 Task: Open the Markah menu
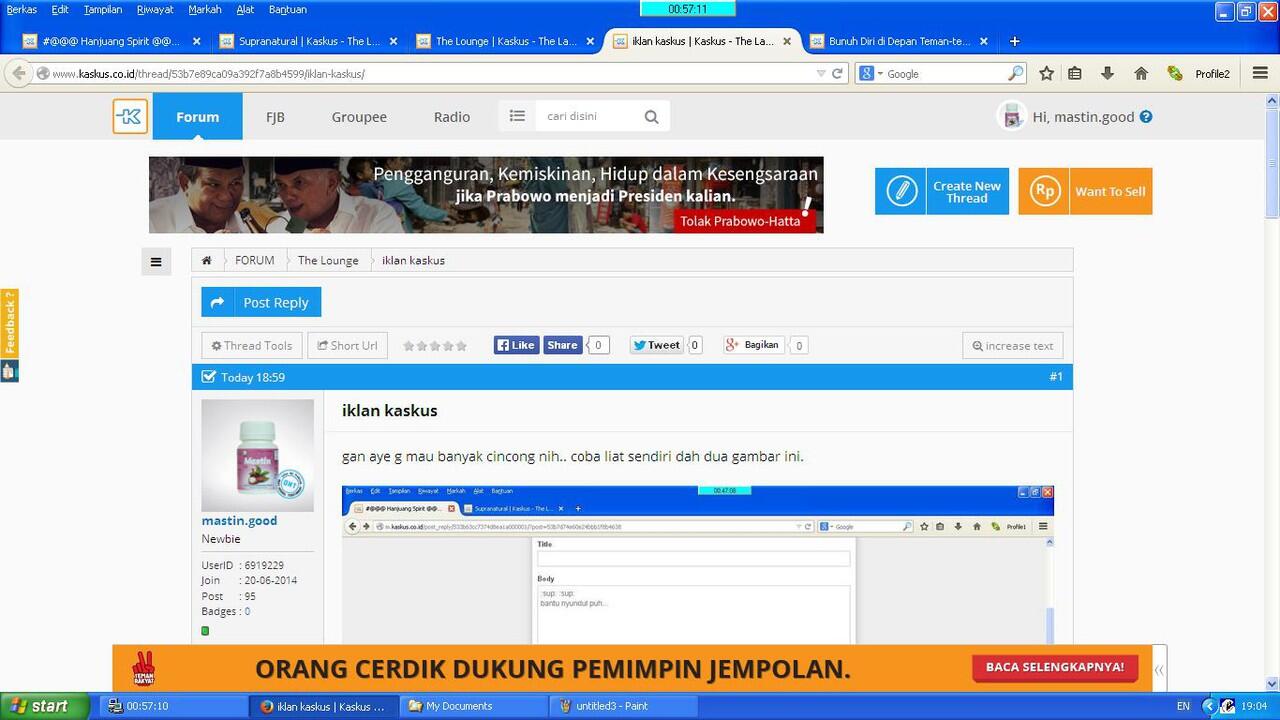click(205, 9)
